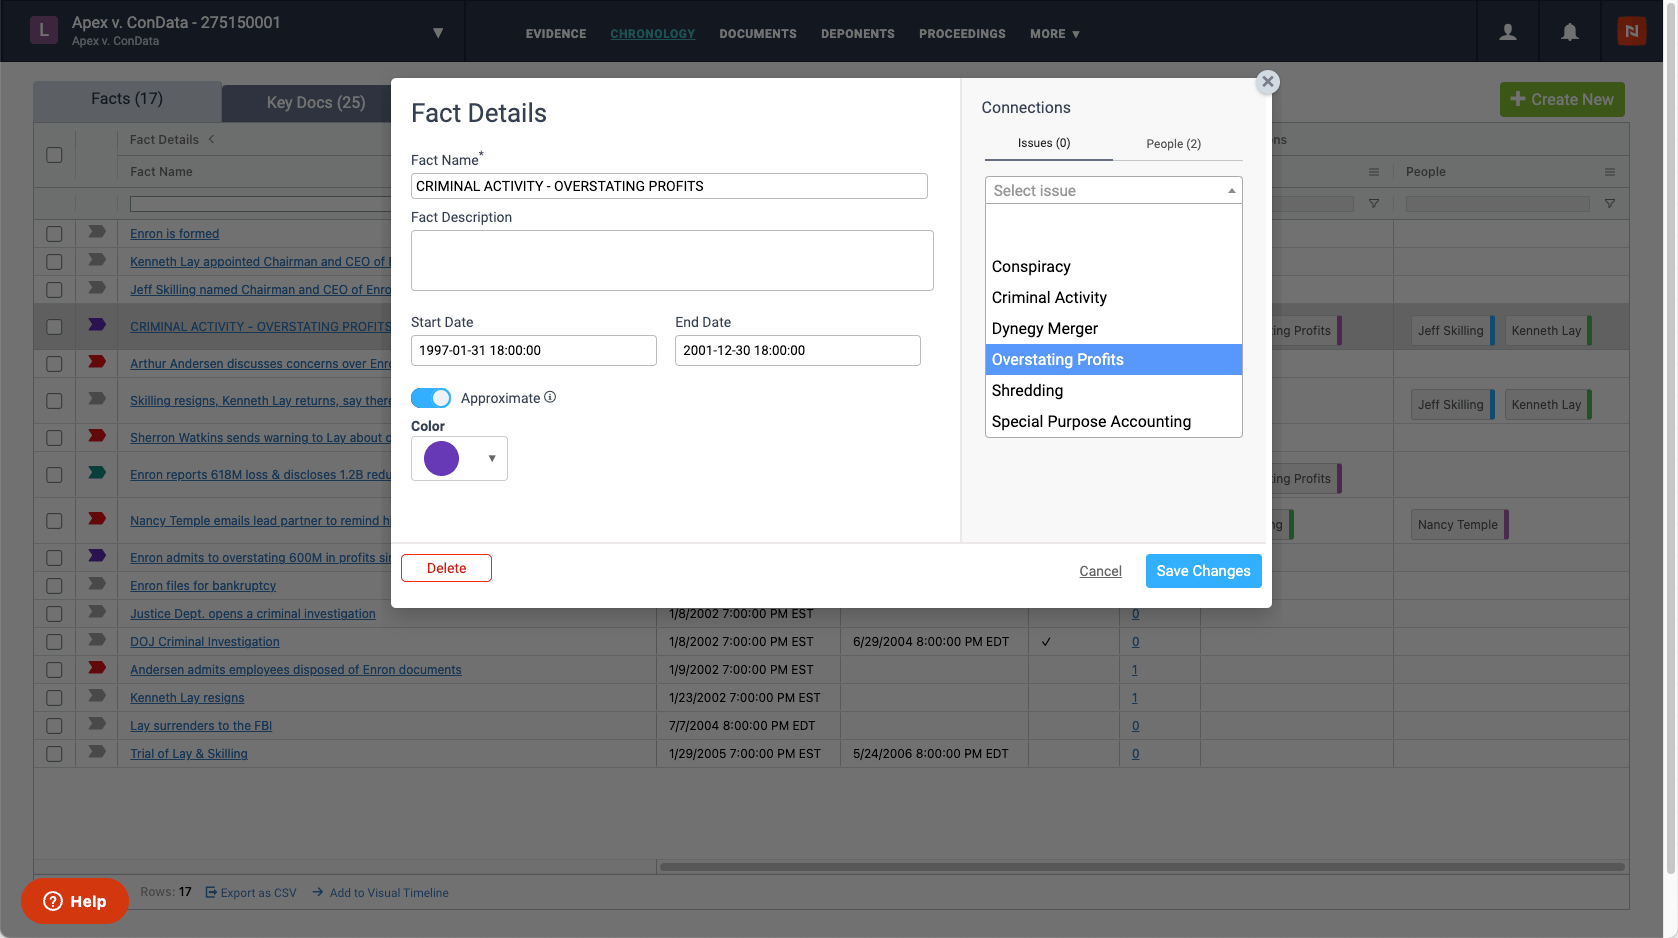Expand the MORE menu in navigation
Viewport: 1678px width, 938px height.
click(1054, 34)
